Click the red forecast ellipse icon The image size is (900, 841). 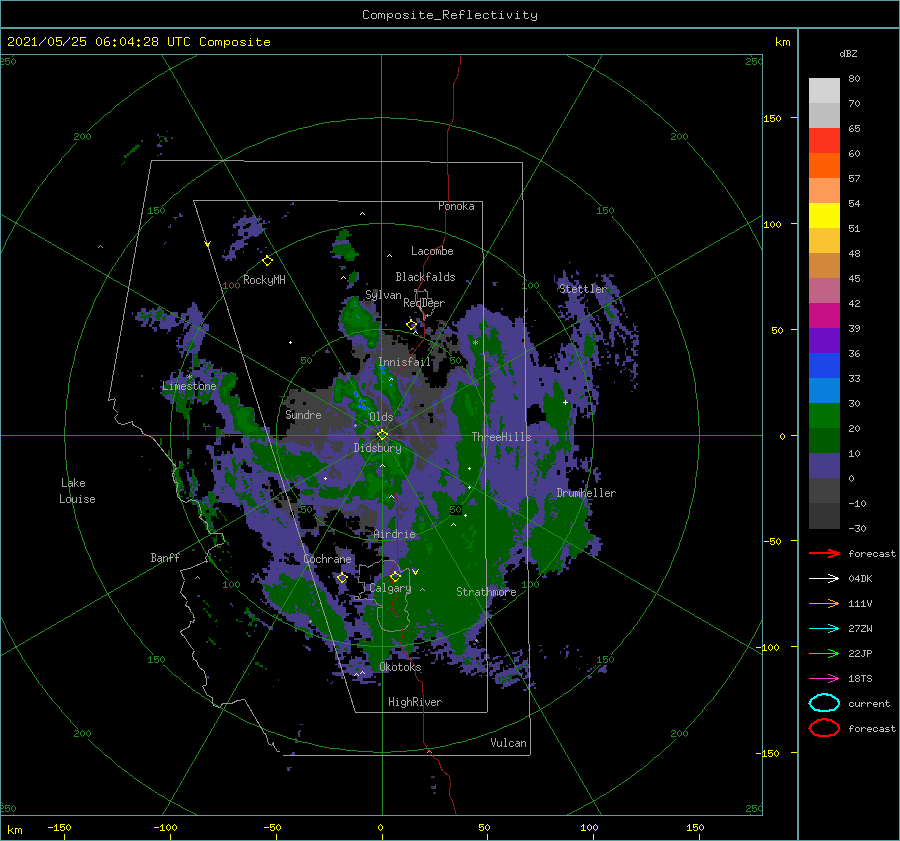824,728
